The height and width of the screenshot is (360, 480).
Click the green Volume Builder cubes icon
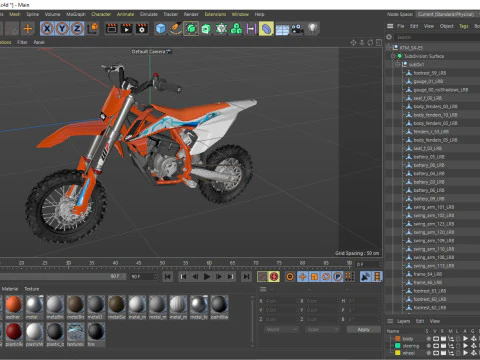click(236, 29)
